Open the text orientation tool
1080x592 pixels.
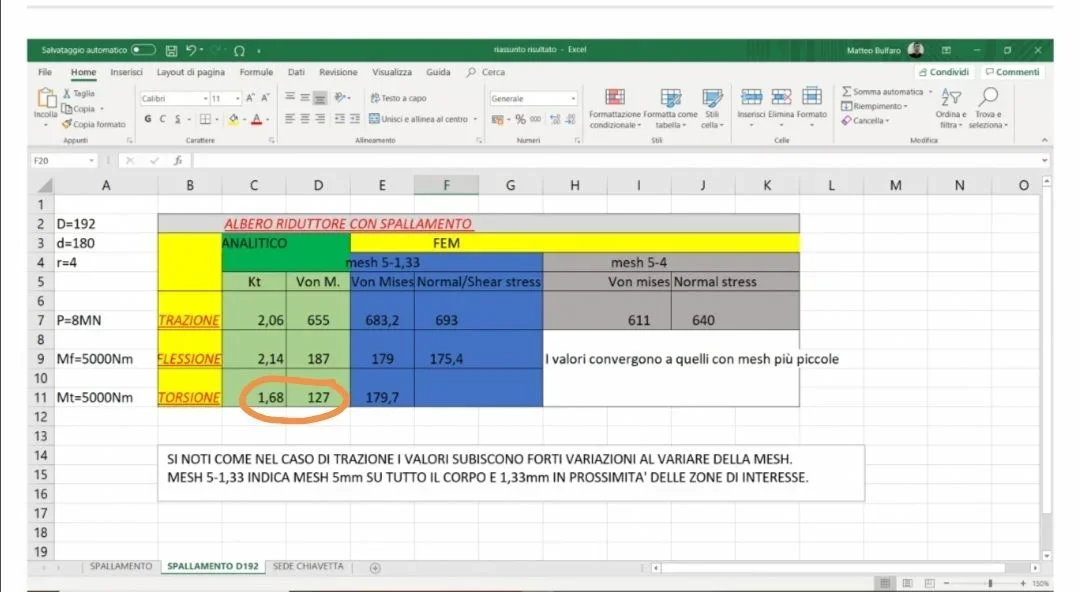click(x=342, y=98)
